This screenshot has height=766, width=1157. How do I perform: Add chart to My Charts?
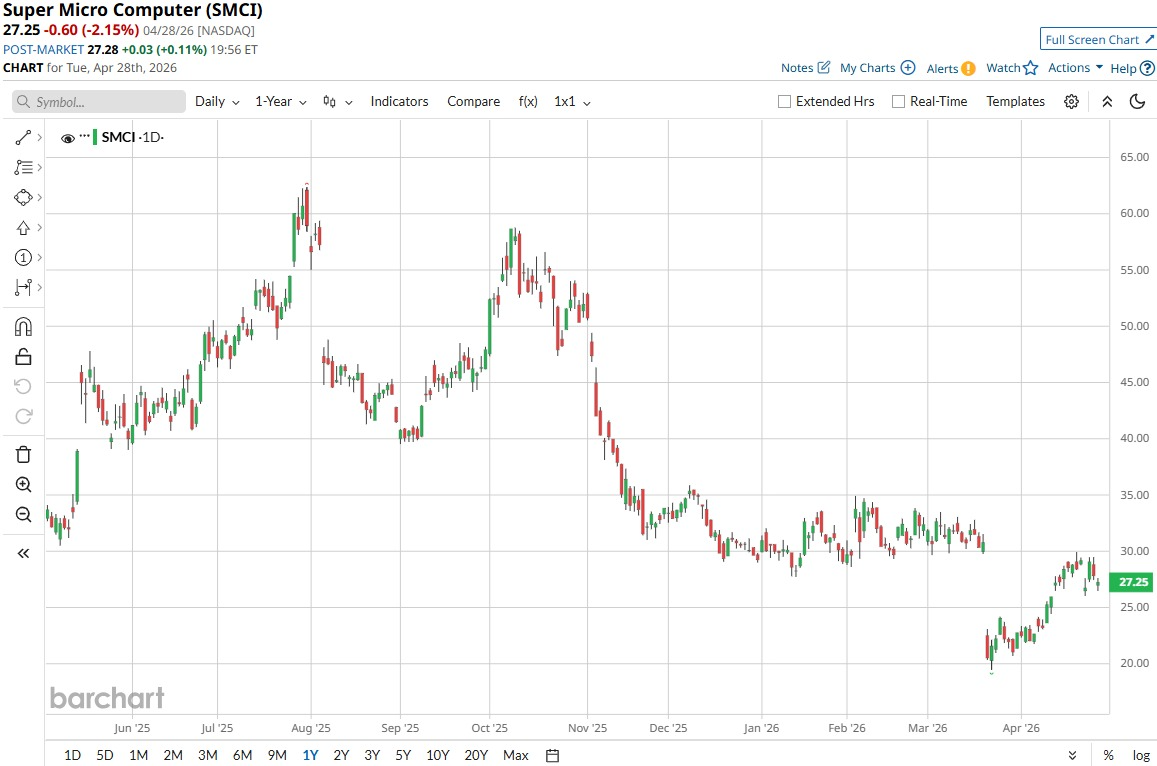click(x=908, y=67)
